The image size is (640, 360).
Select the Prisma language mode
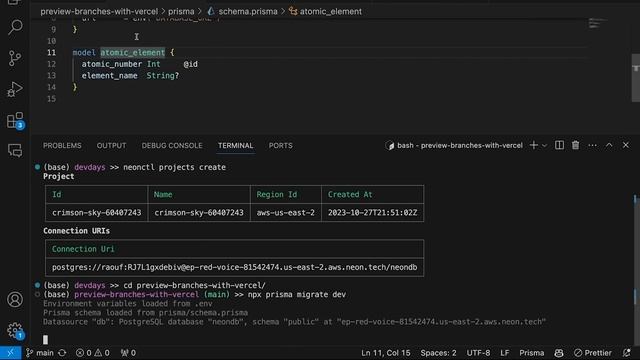531,353
